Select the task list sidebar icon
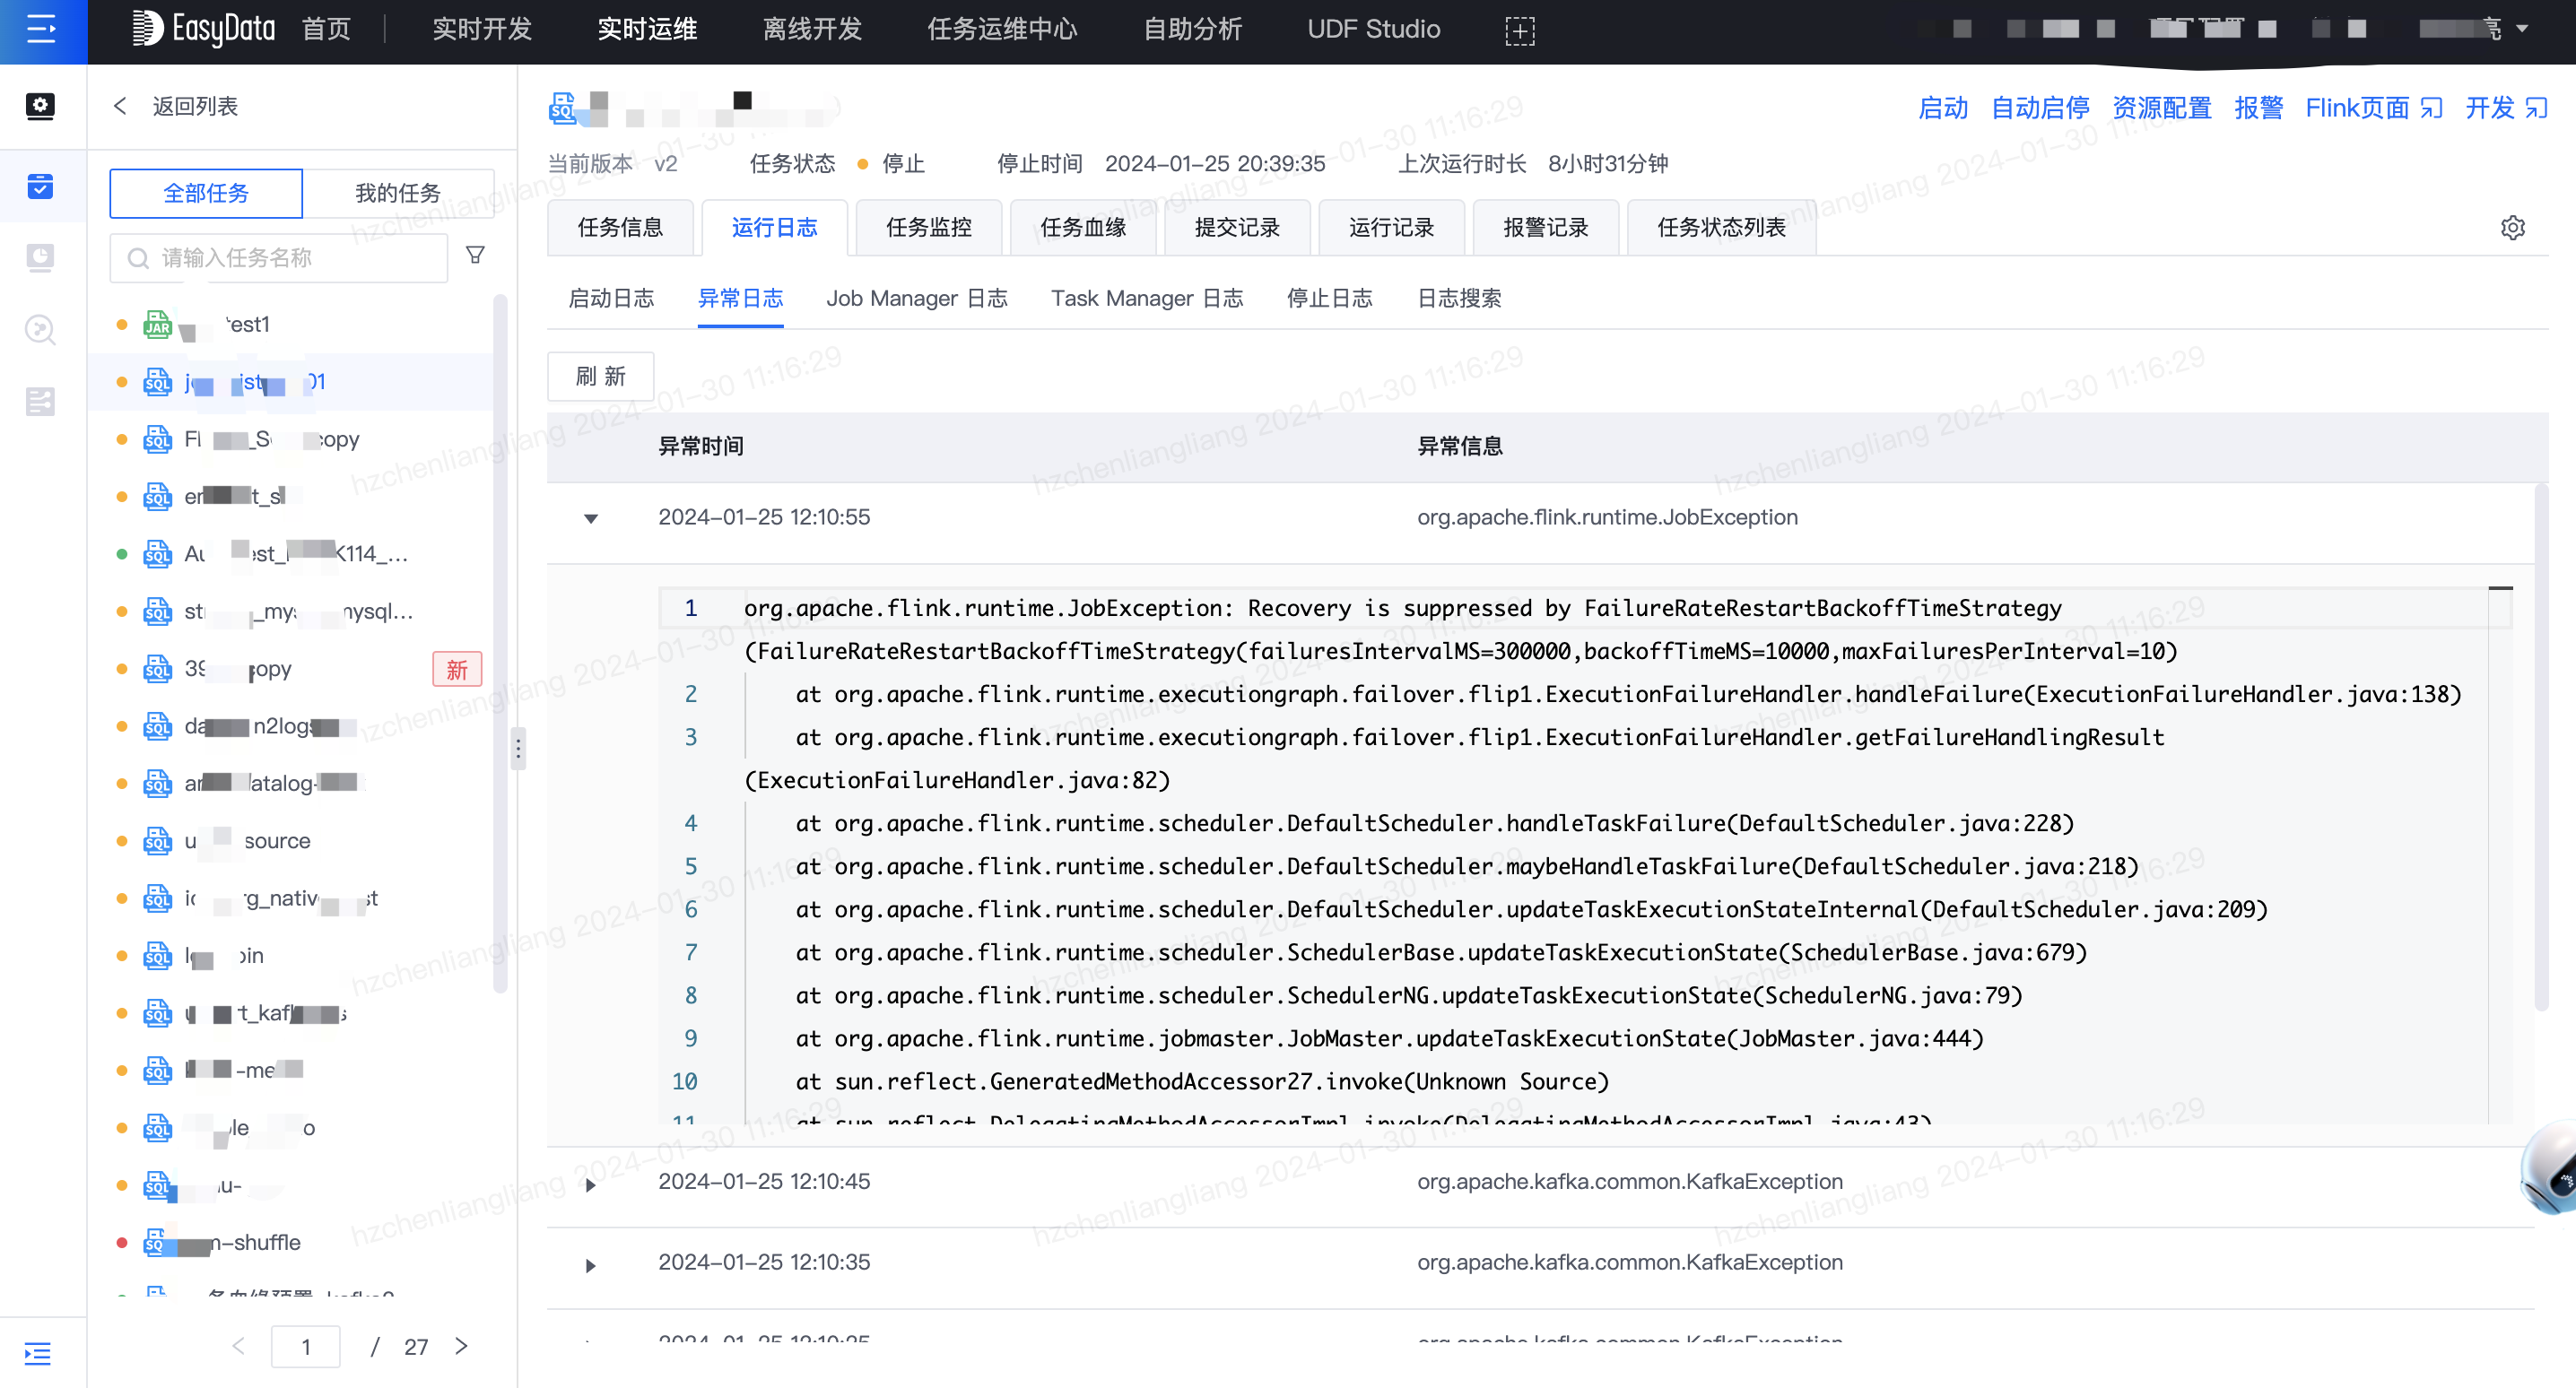The height and width of the screenshot is (1388, 2576). (x=40, y=187)
